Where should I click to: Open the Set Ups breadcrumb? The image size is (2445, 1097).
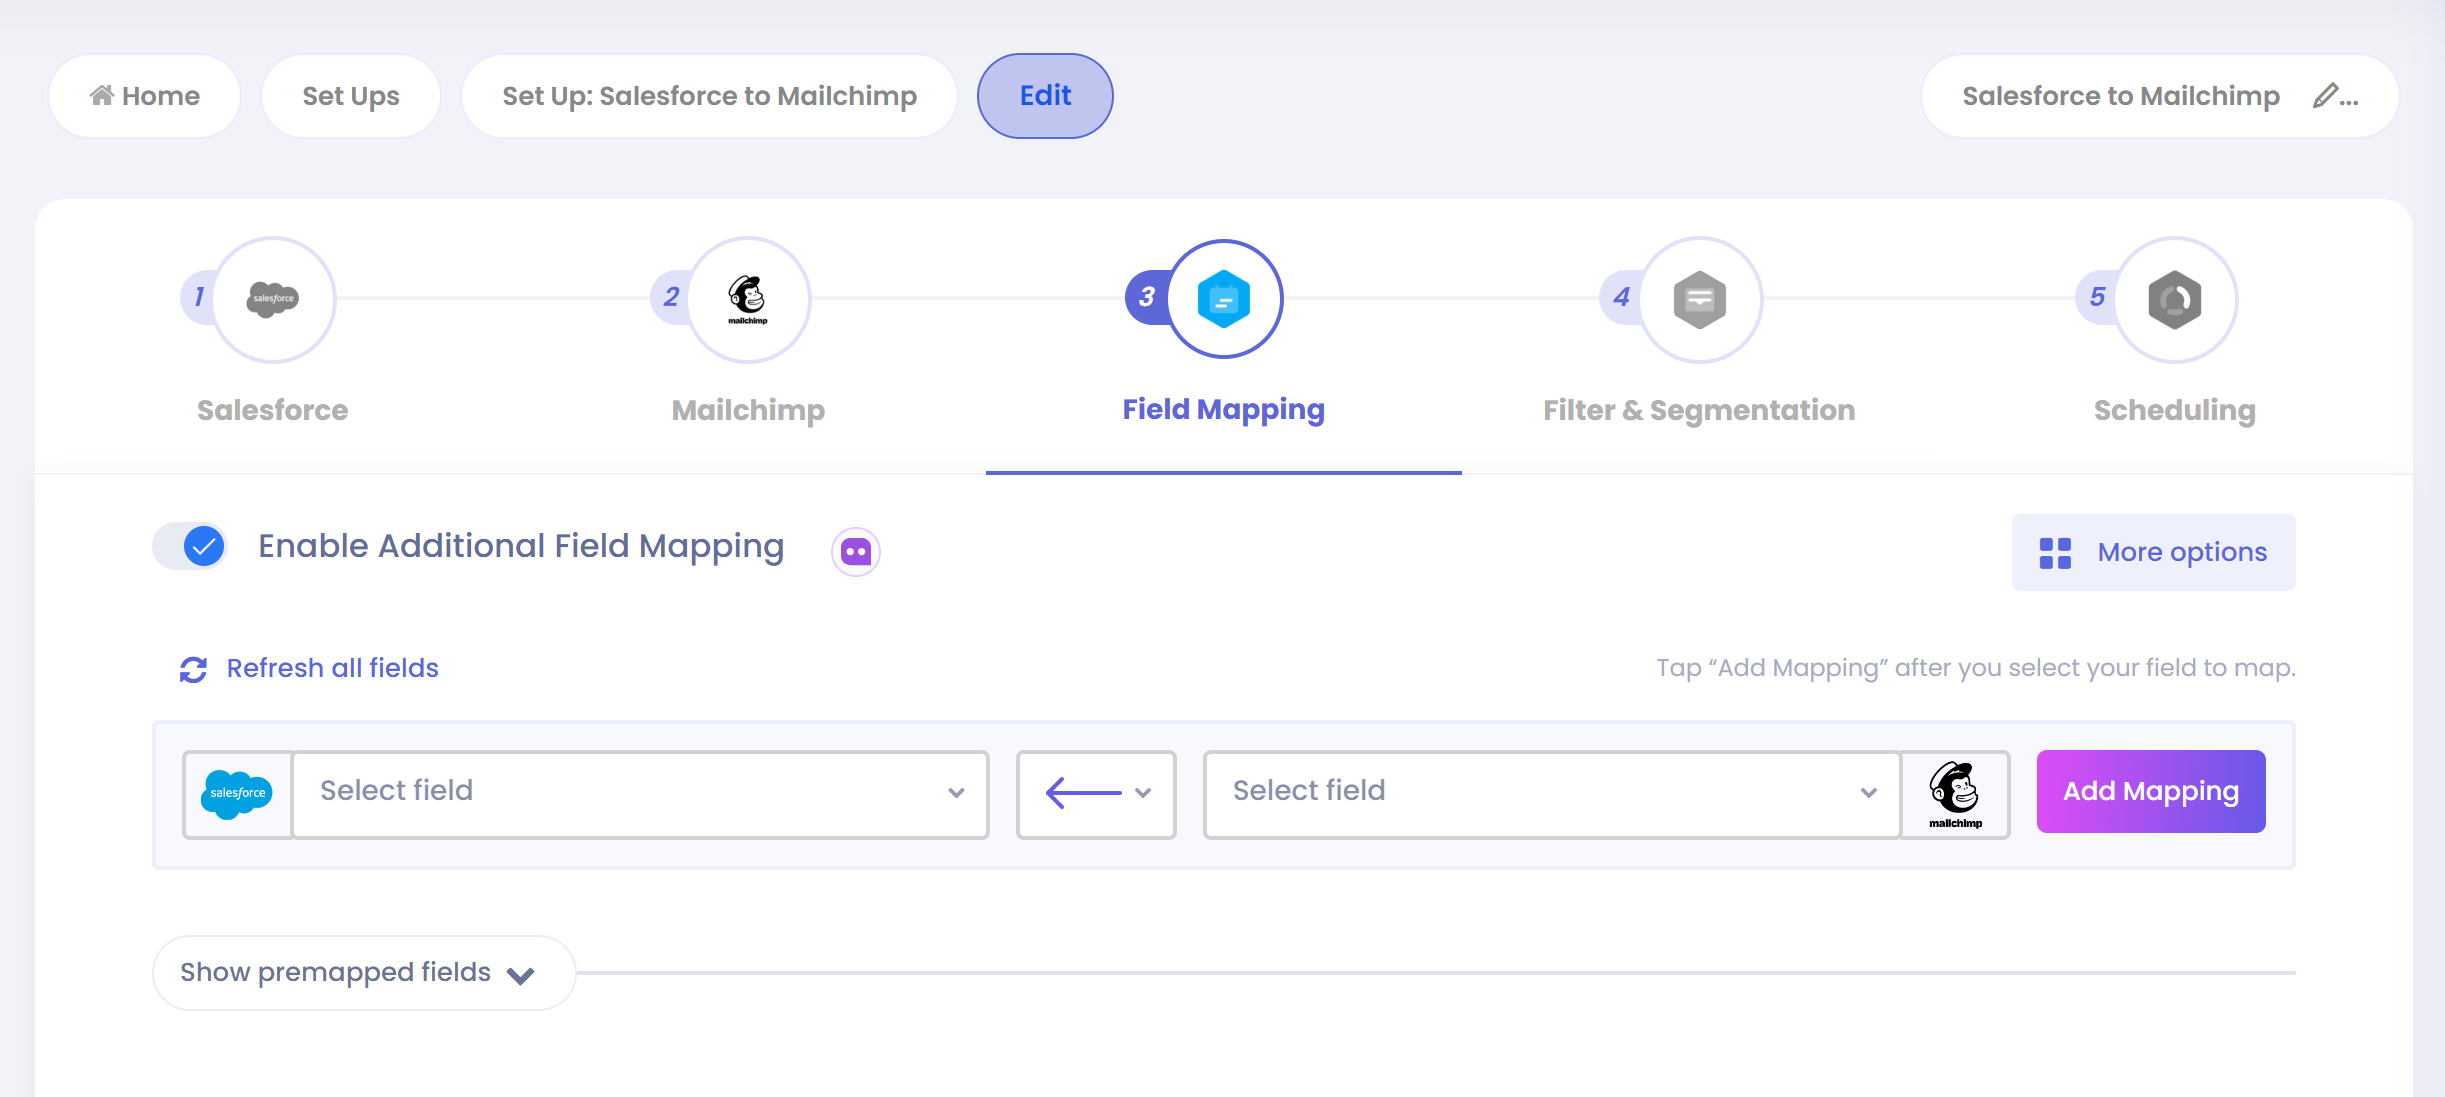(351, 96)
